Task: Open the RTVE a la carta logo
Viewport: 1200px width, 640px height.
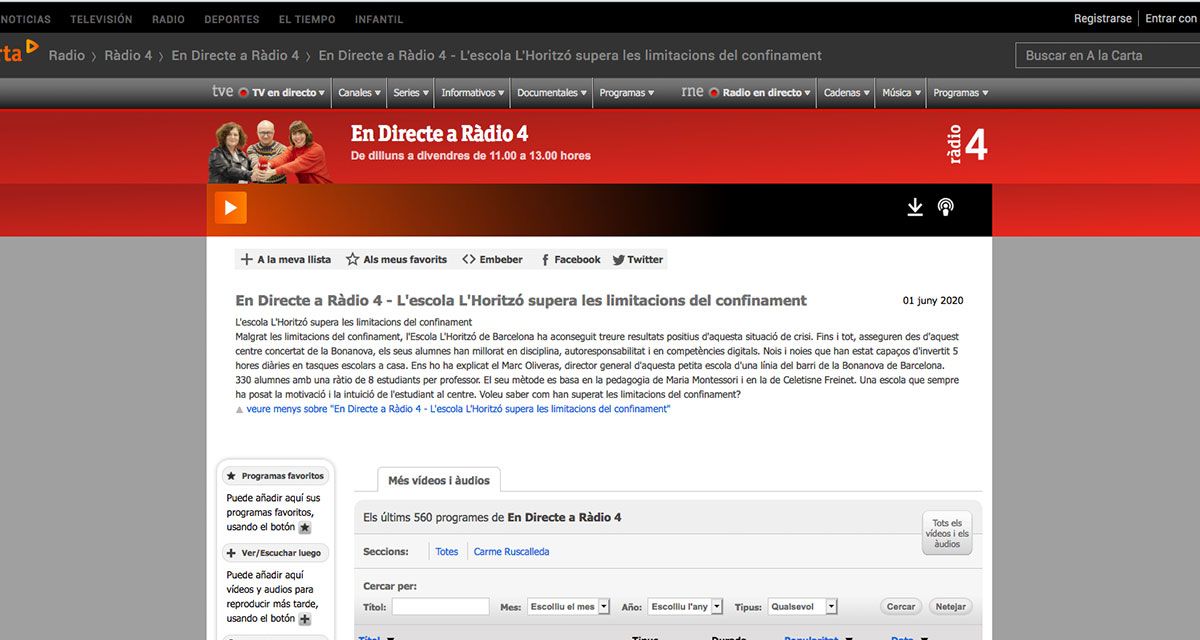Action: point(18,51)
